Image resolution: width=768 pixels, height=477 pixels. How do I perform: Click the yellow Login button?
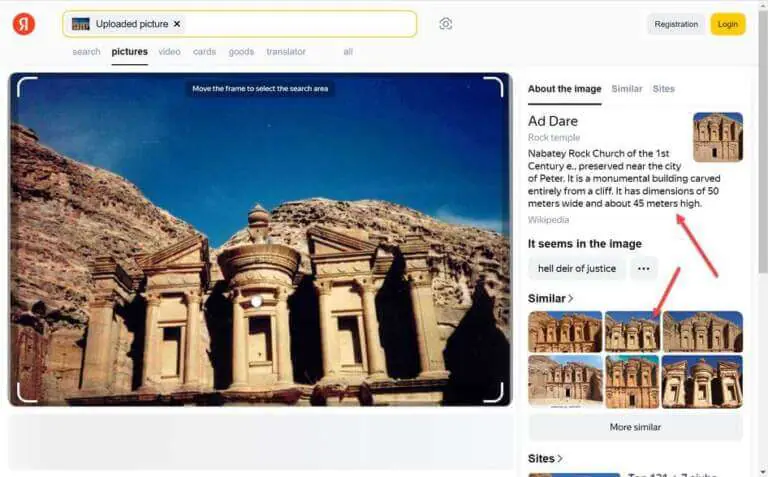click(727, 24)
